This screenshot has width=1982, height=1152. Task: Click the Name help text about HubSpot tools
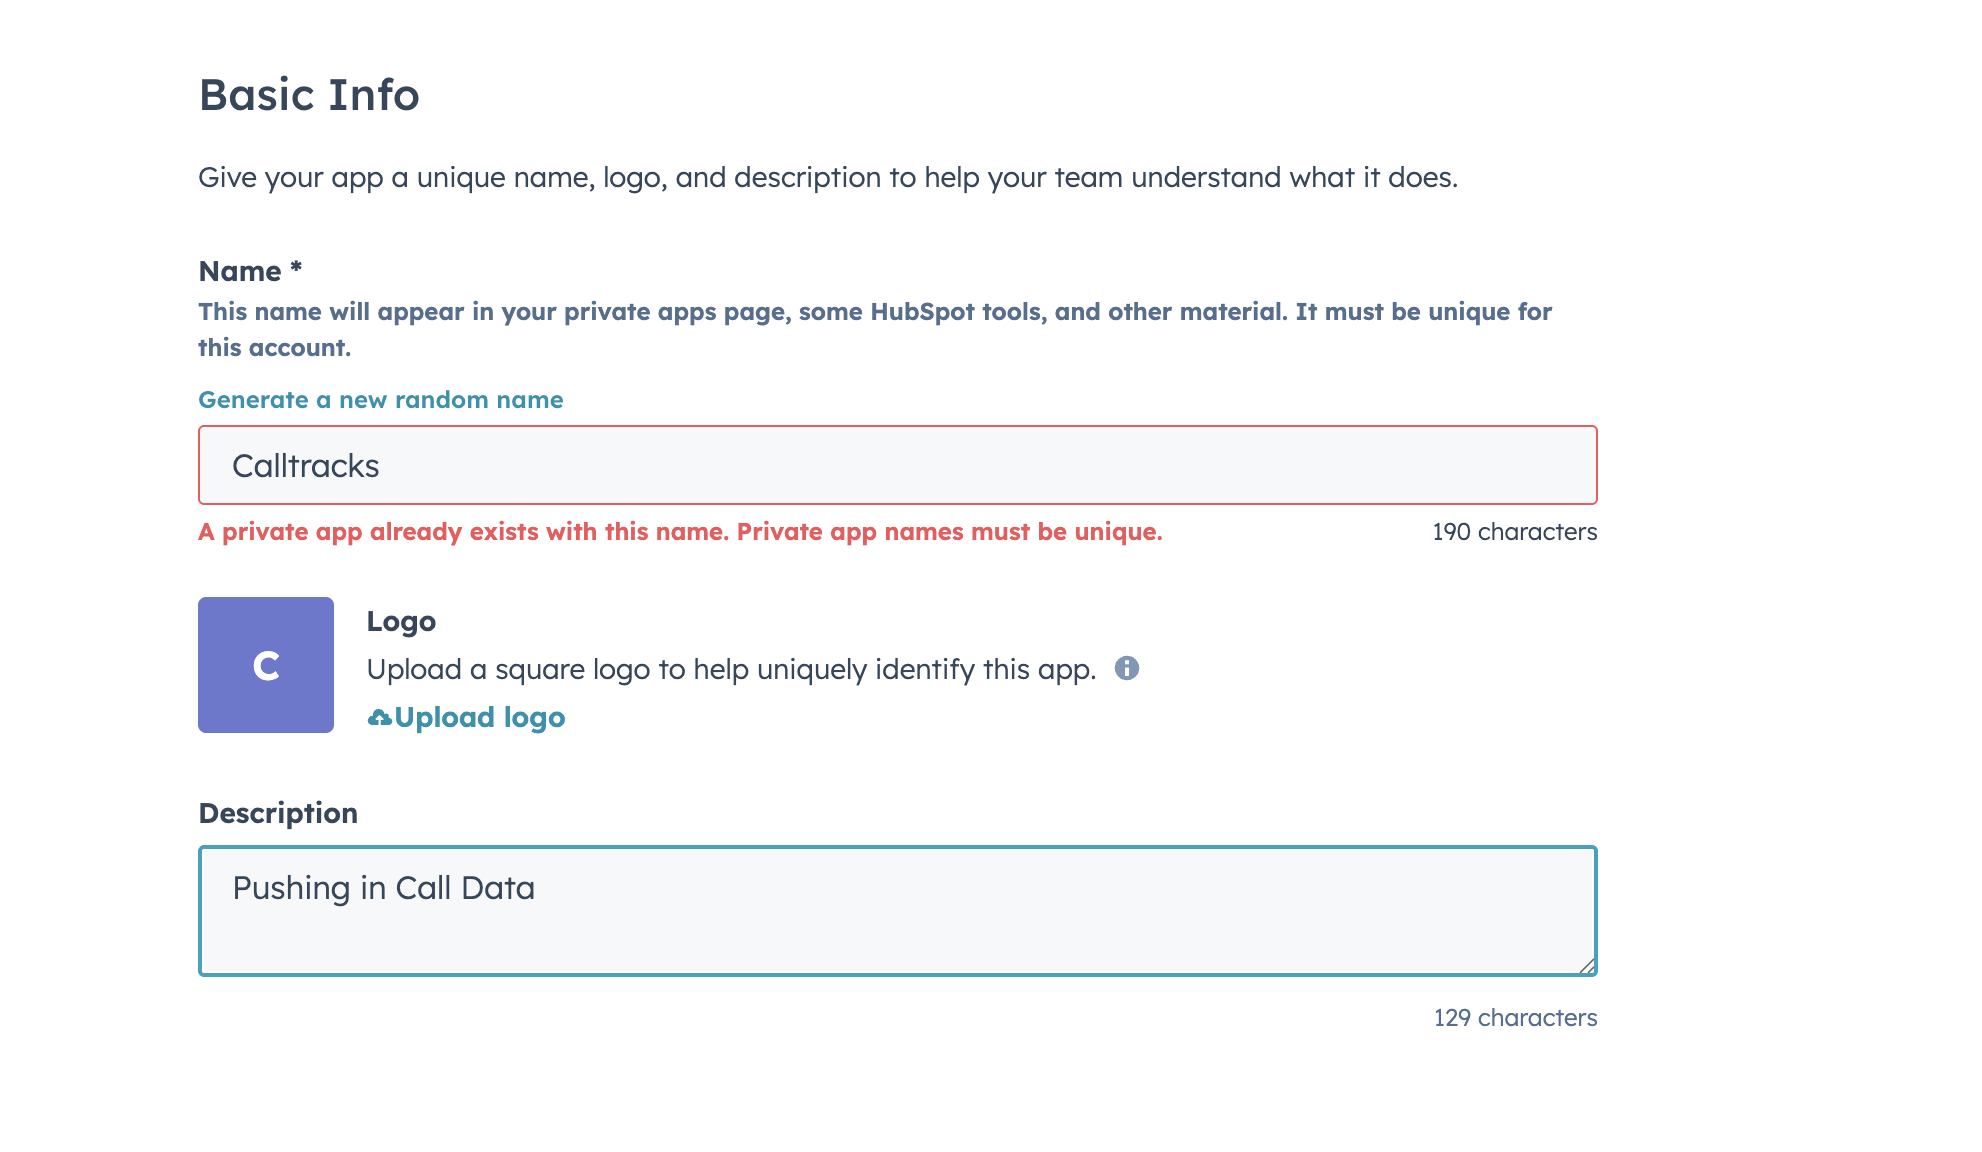pyautogui.click(x=875, y=330)
